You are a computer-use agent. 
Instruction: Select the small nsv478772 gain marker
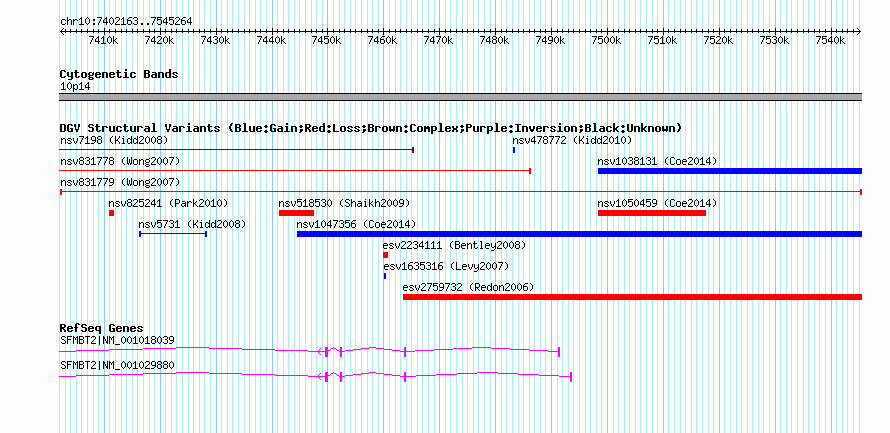514,150
